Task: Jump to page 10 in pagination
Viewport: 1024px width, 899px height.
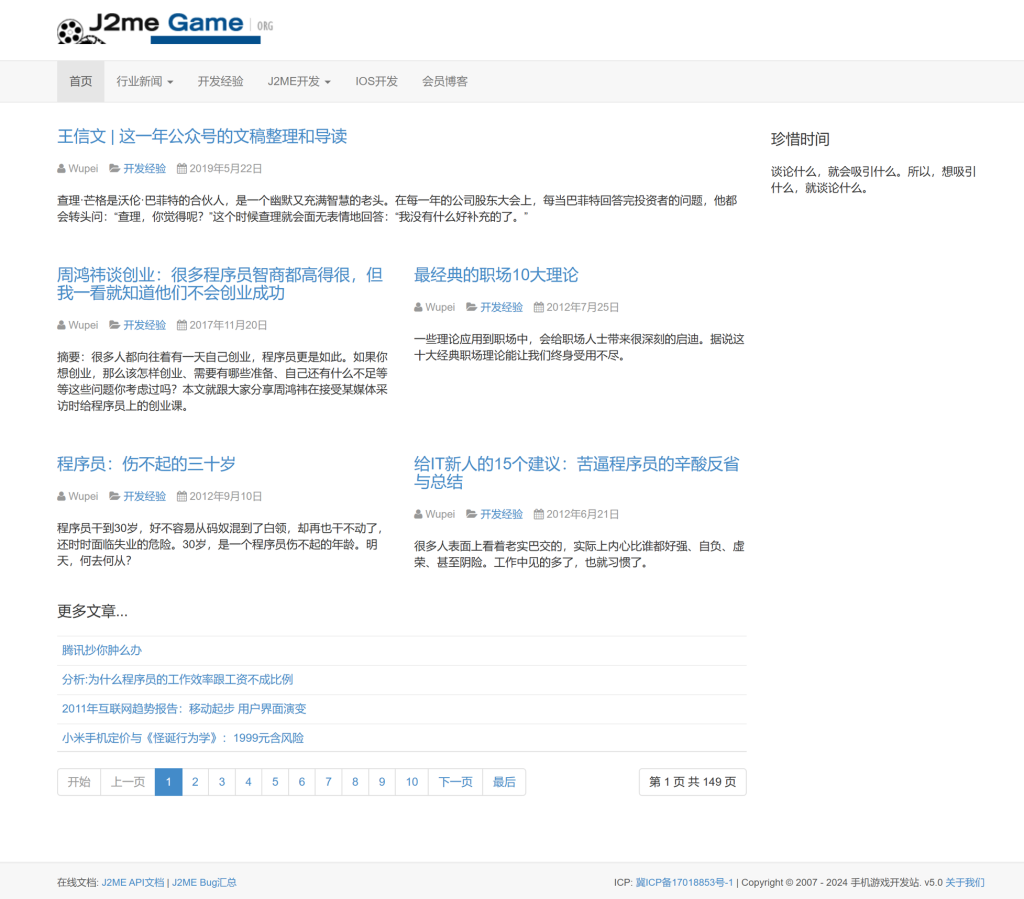Action: pyautogui.click(x=411, y=782)
